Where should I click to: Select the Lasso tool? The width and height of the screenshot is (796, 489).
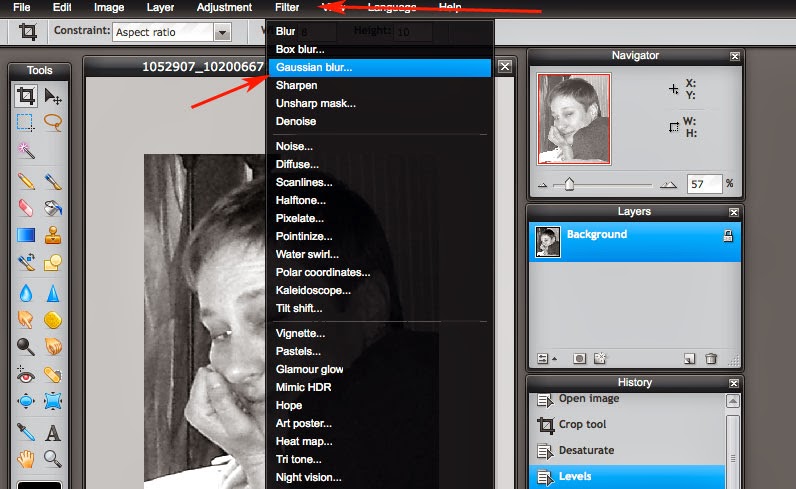tap(53, 123)
